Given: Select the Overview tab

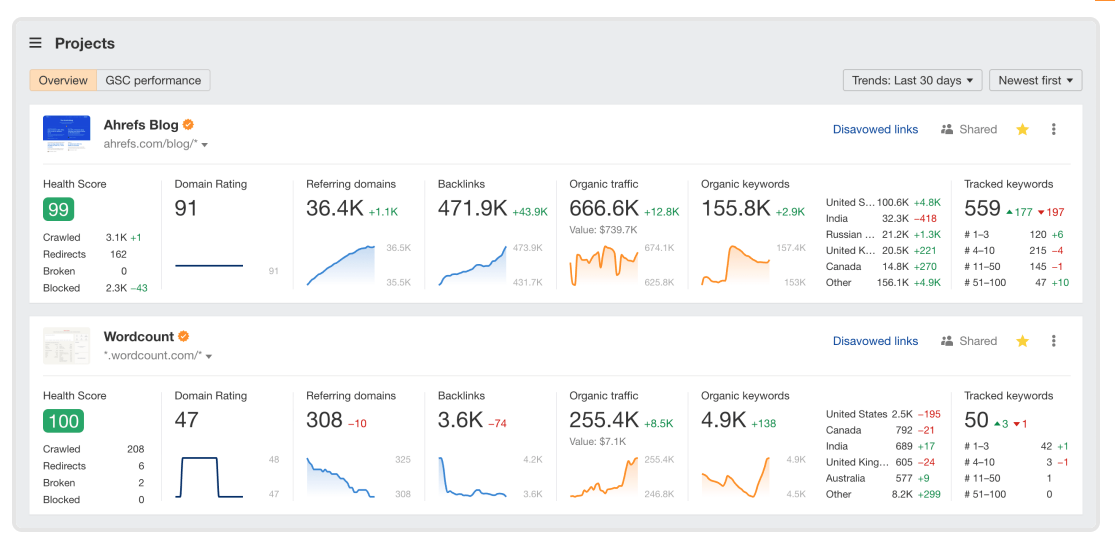Looking at the screenshot, I should pos(63,80).
